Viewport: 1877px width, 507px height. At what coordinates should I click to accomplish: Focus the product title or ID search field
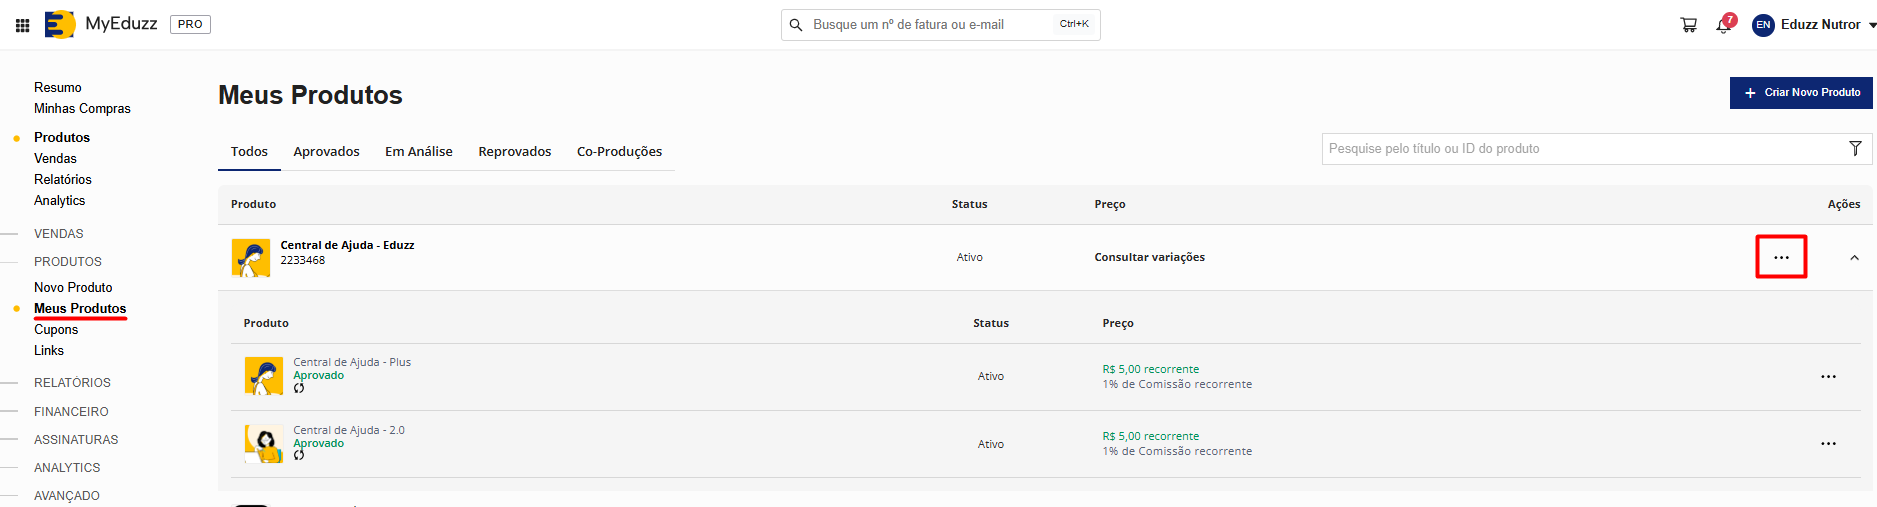[1580, 149]
